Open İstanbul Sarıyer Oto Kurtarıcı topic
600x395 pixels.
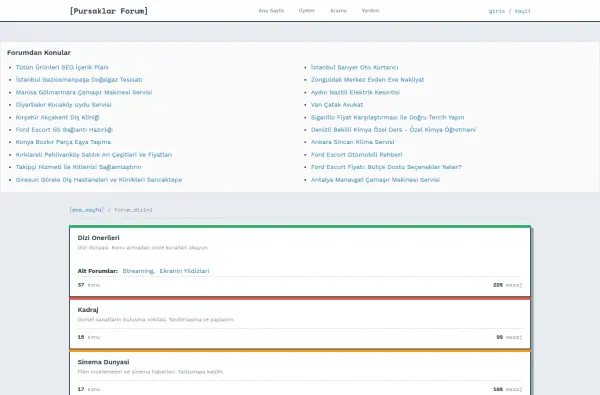[x=354, y=67]
